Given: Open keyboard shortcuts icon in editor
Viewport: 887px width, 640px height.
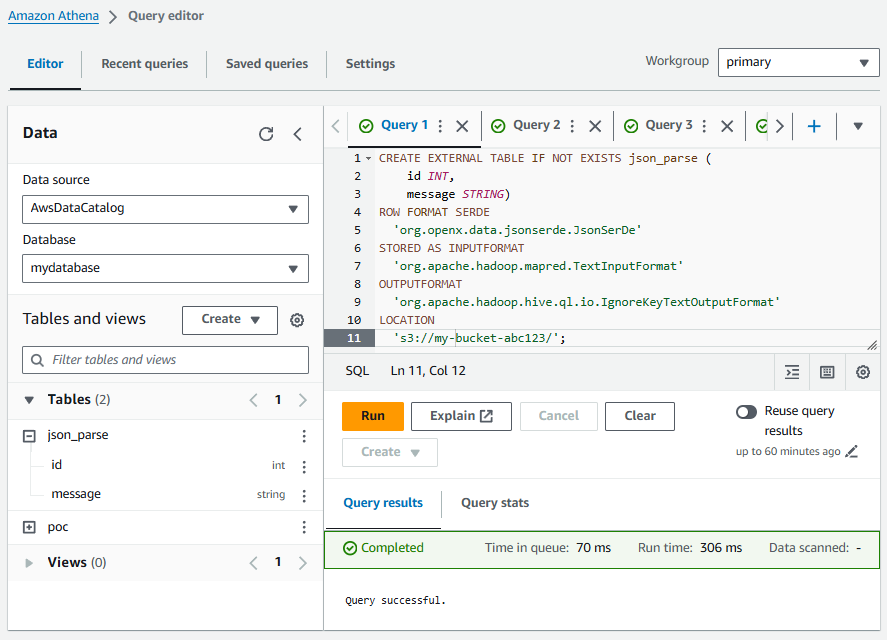Looking at the screenshot, I should (827, 372).
